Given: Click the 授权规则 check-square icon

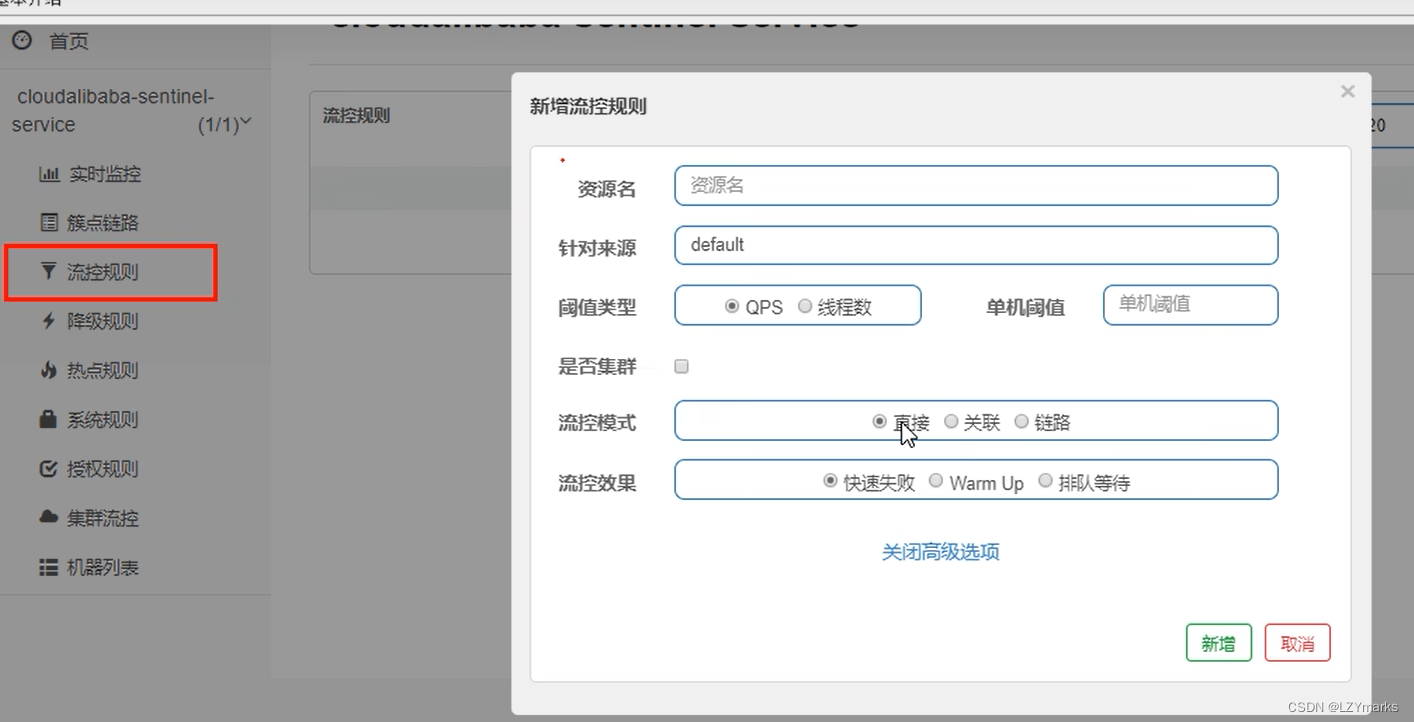Looking at the screenshot, I should [x=48, y=468].
